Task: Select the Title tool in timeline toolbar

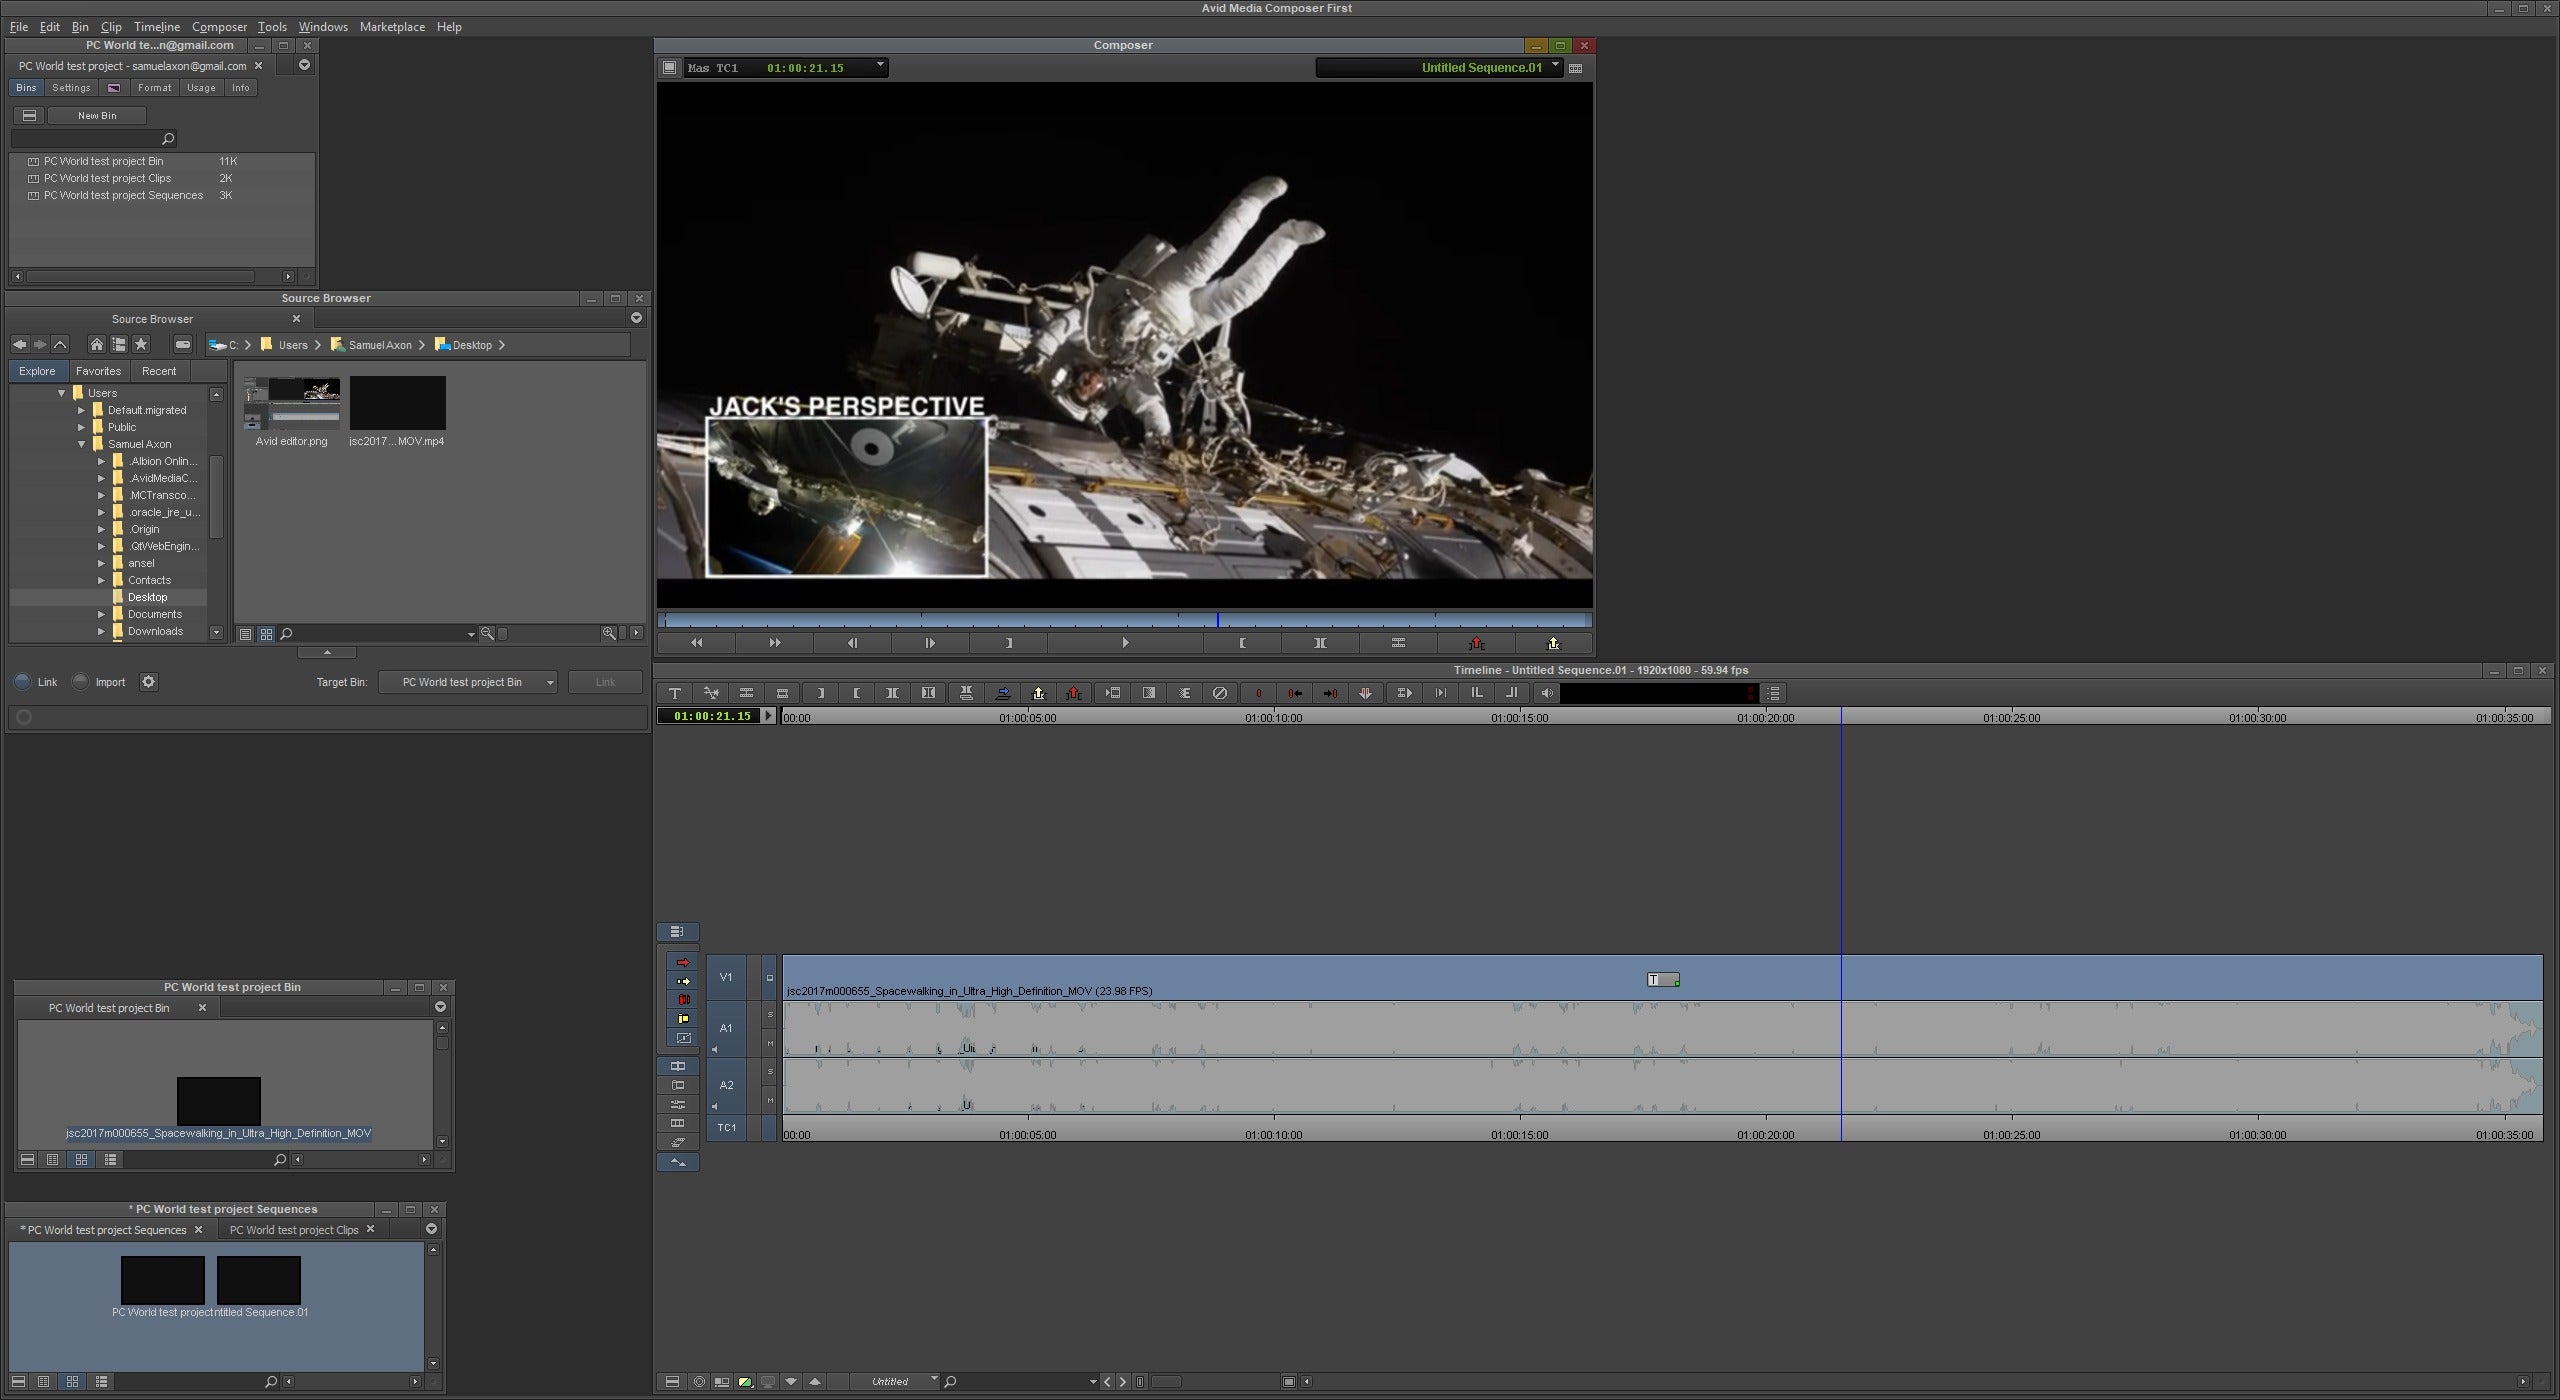Action: (x=675, y=693)
